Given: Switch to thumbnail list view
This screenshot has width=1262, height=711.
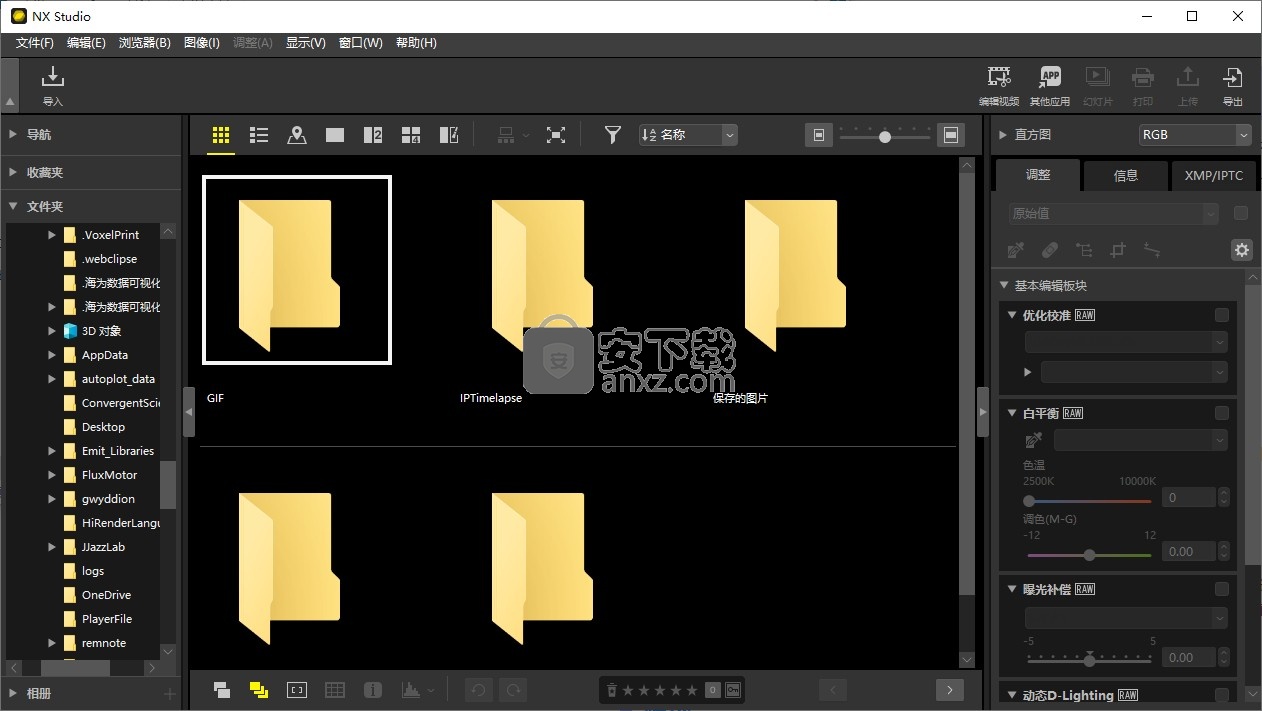Looking at the screenshot, I should coord(259,135).
